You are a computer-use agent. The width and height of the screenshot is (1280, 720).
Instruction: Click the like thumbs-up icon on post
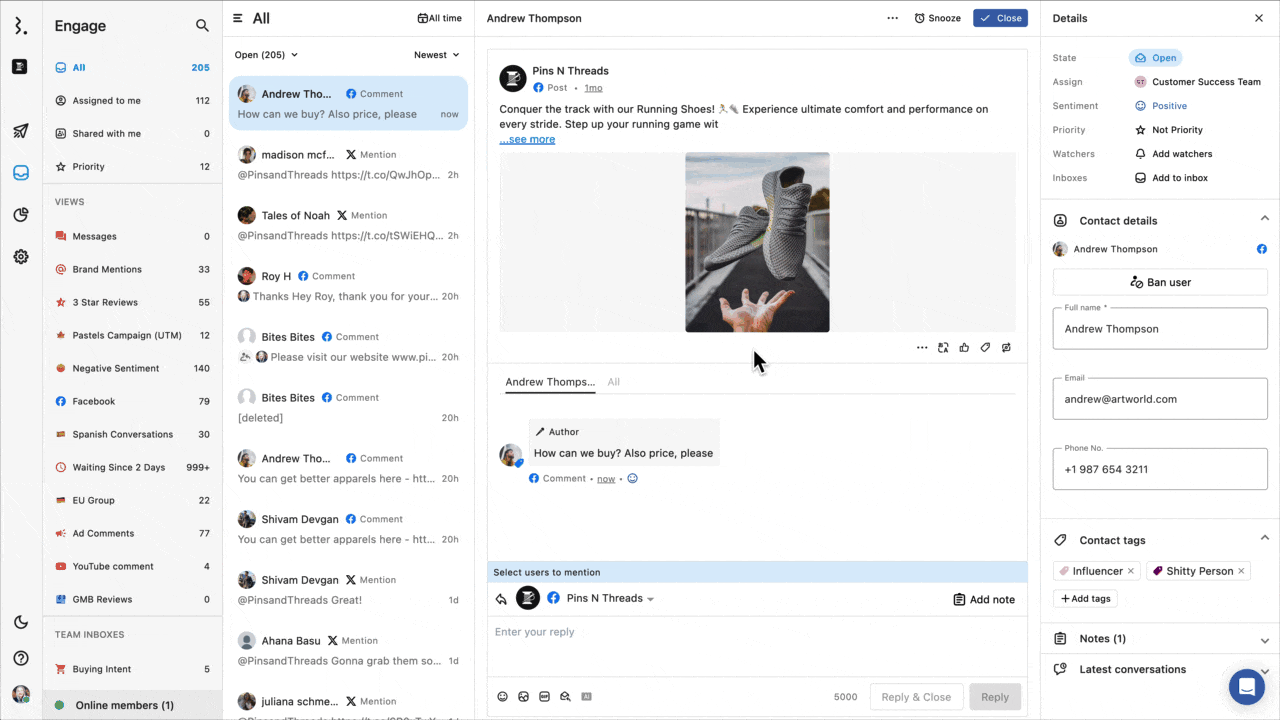(x=964, y=348)
